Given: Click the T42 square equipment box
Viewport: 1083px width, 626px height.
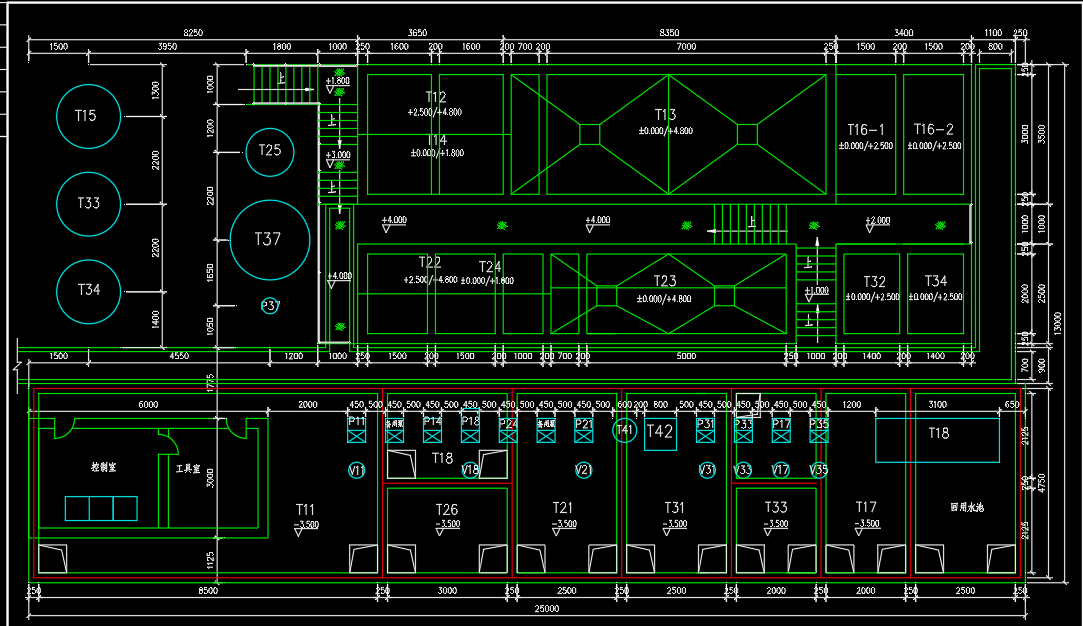Looking at the screenshot, I should [x=660, y=433].
